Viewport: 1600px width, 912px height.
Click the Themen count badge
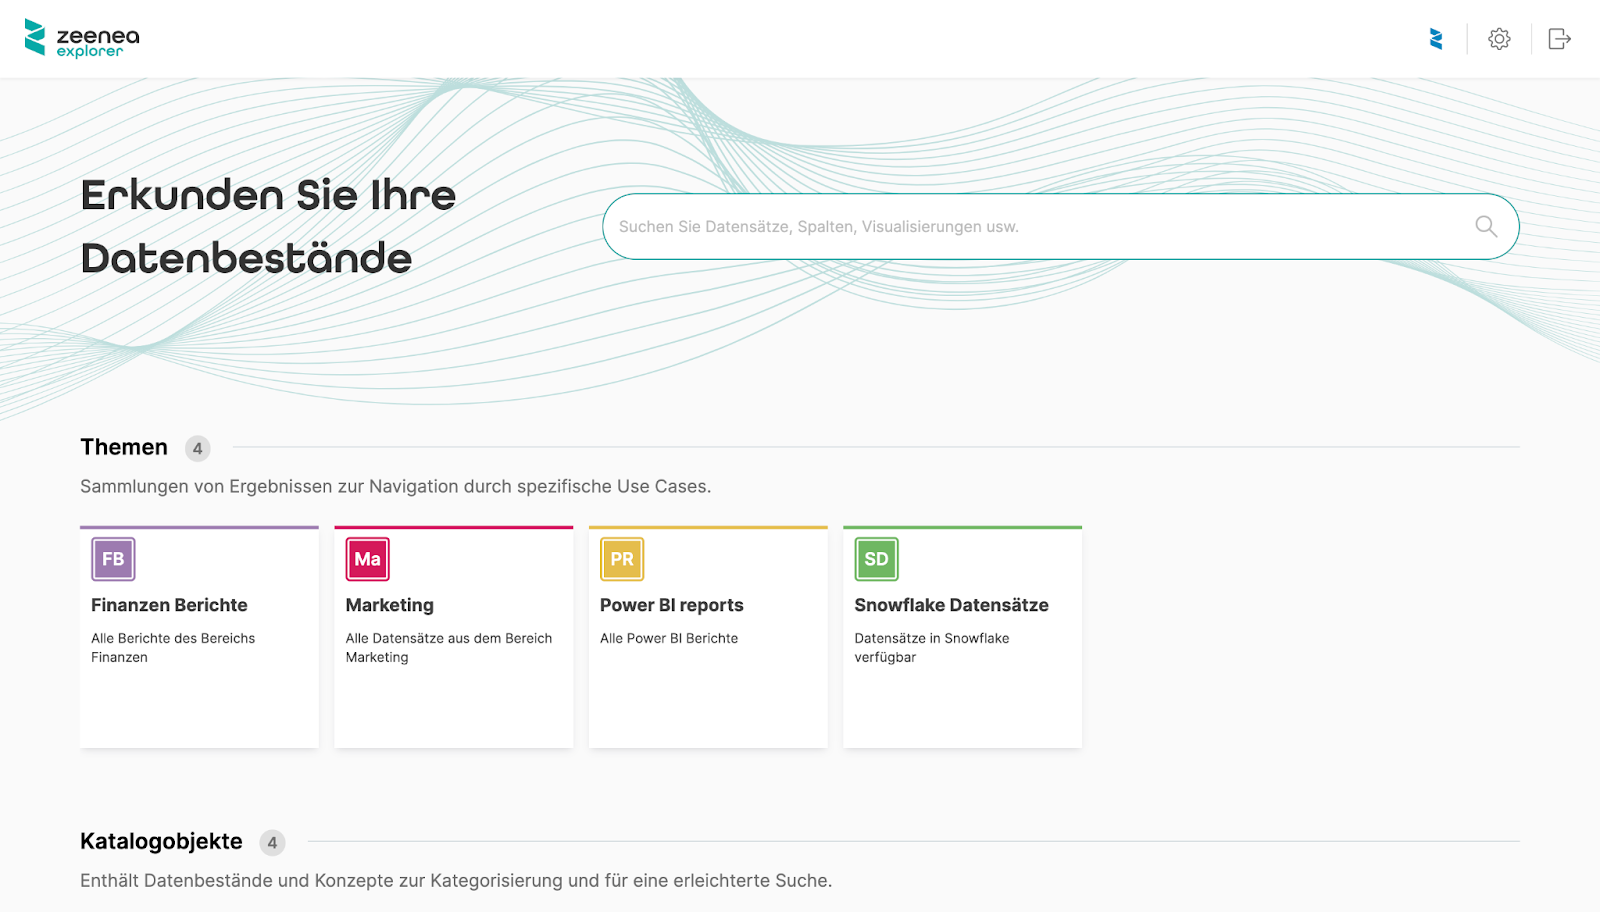(x=198, y=448)
